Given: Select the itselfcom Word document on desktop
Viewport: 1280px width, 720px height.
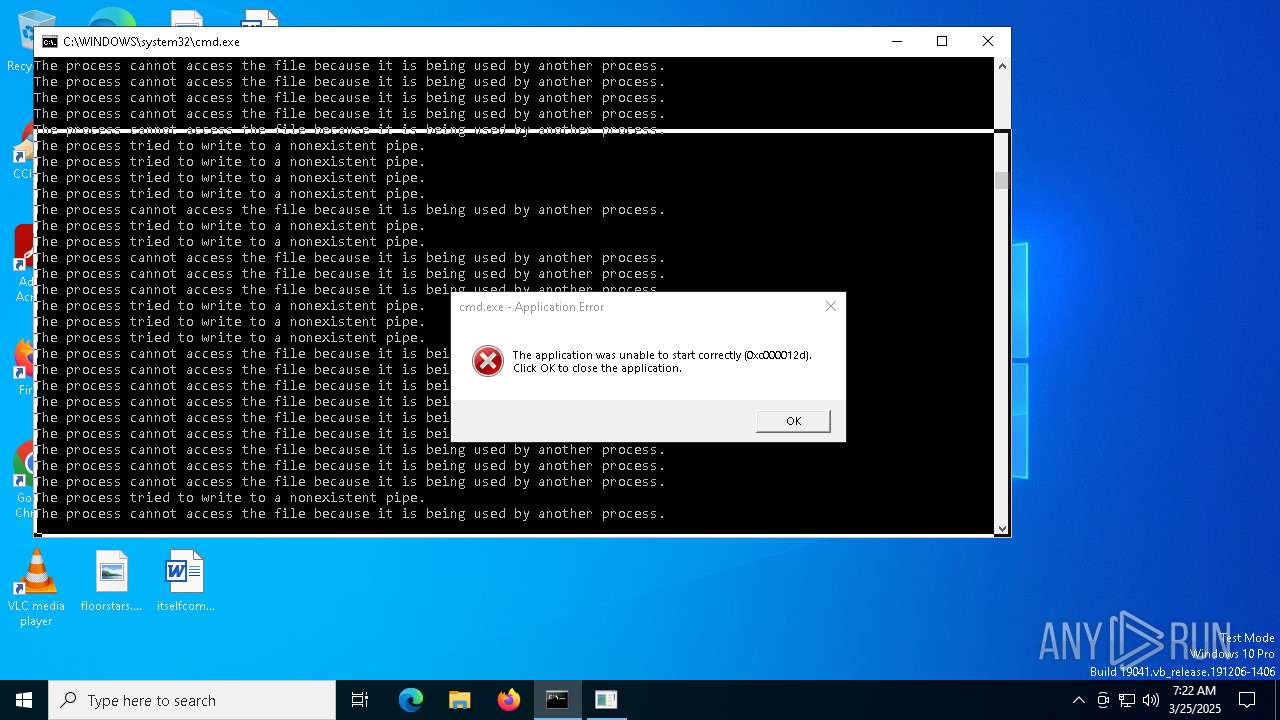Looking at the screenshot, I should coord(185,581).
